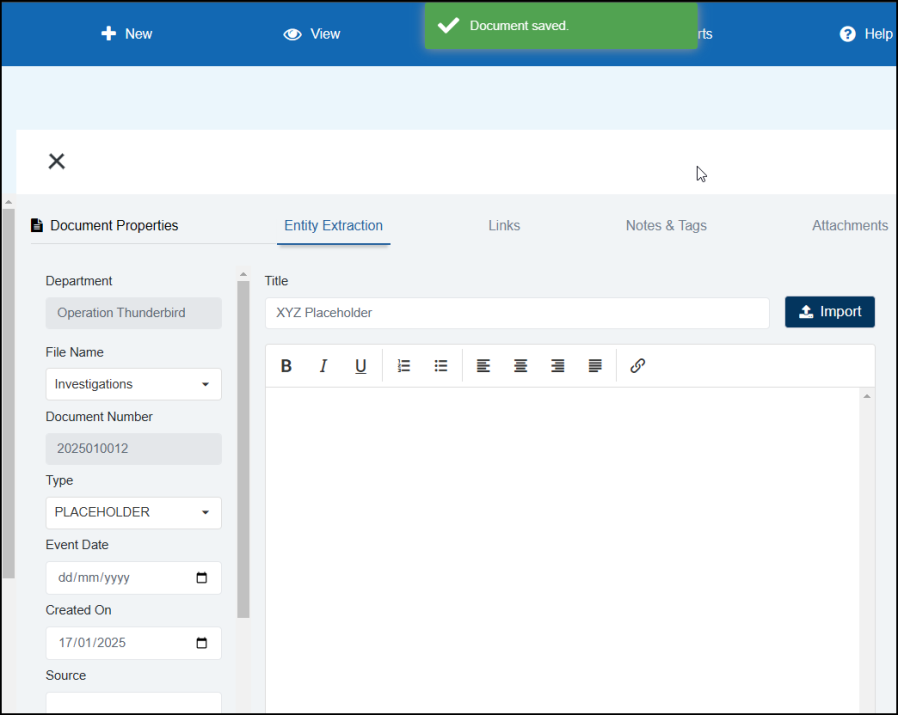Expand the File Name dropdown Investigations
This screenshot has width=898, height=715.
(x=133, y=384)
